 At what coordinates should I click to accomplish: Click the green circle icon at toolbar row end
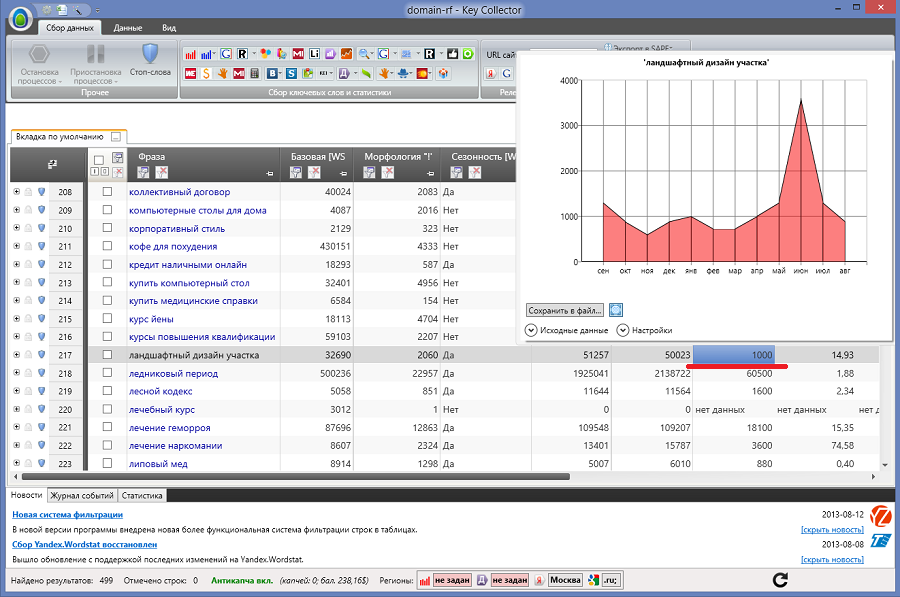[468, 54]
